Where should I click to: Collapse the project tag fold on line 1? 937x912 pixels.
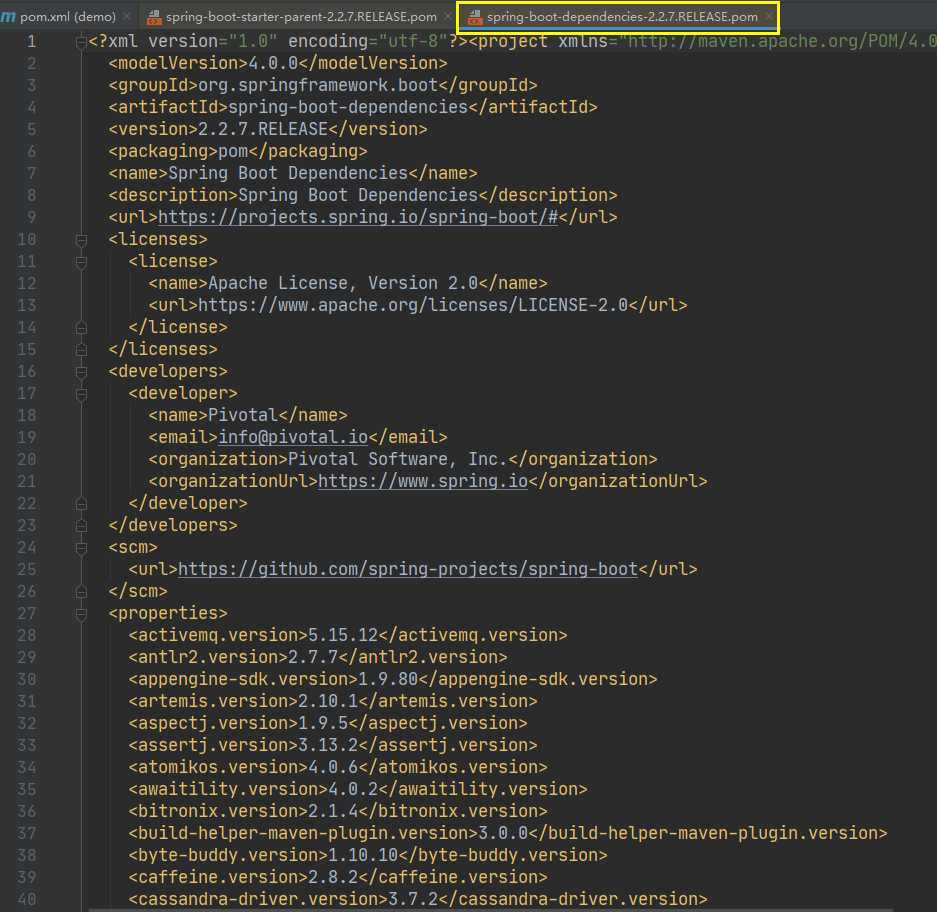(x=81, y=42)
